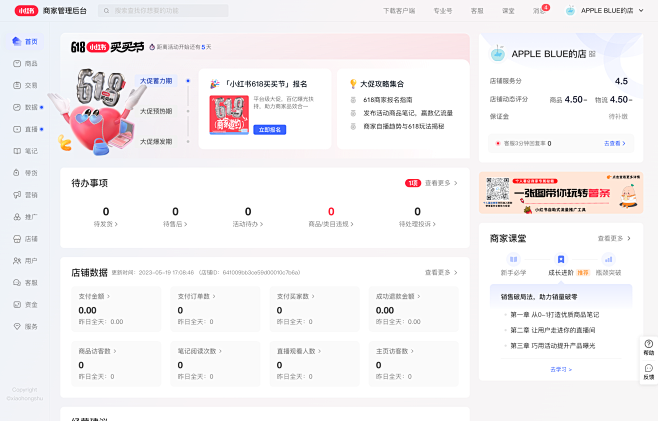The image size is (658, 421).
Task: Expand the APPLE BLUE的店 account dropdown arrow
Action: (641, 10)
